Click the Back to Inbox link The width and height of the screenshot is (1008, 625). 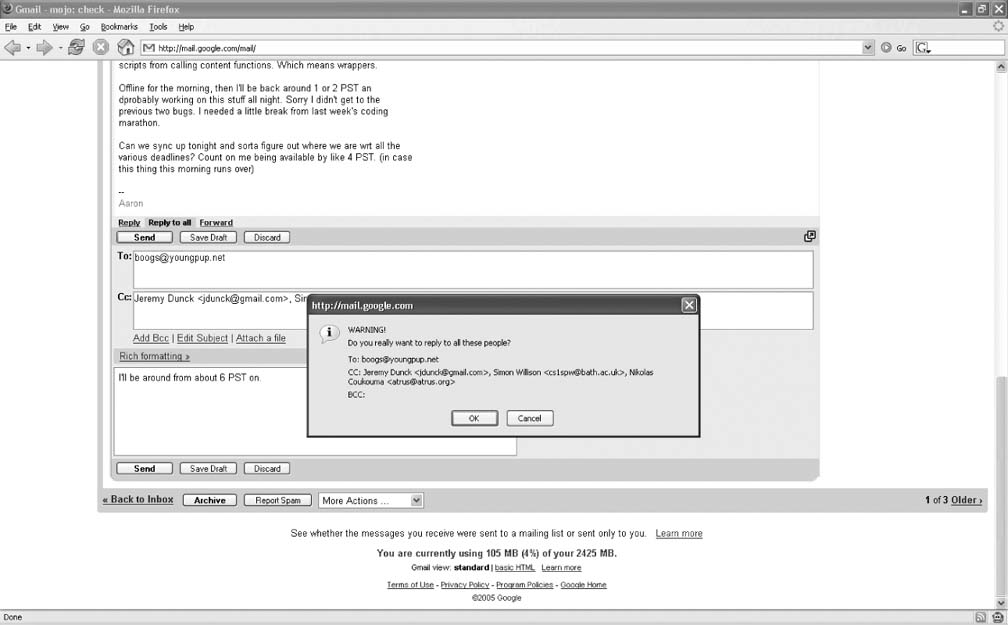tap(138, 500)
